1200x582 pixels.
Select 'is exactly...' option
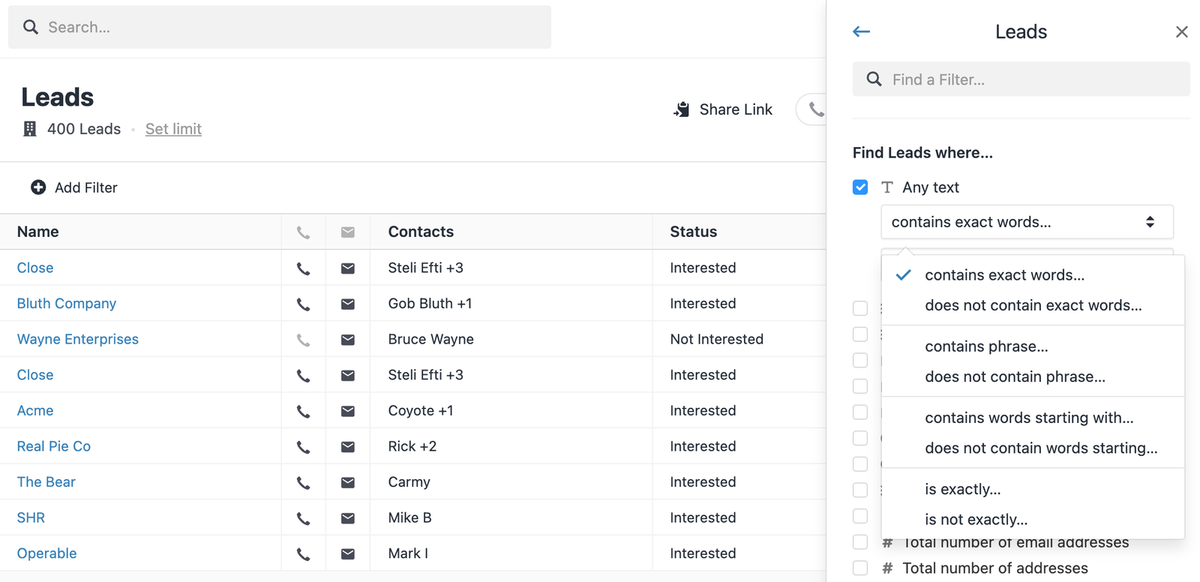coord(1033,489)
